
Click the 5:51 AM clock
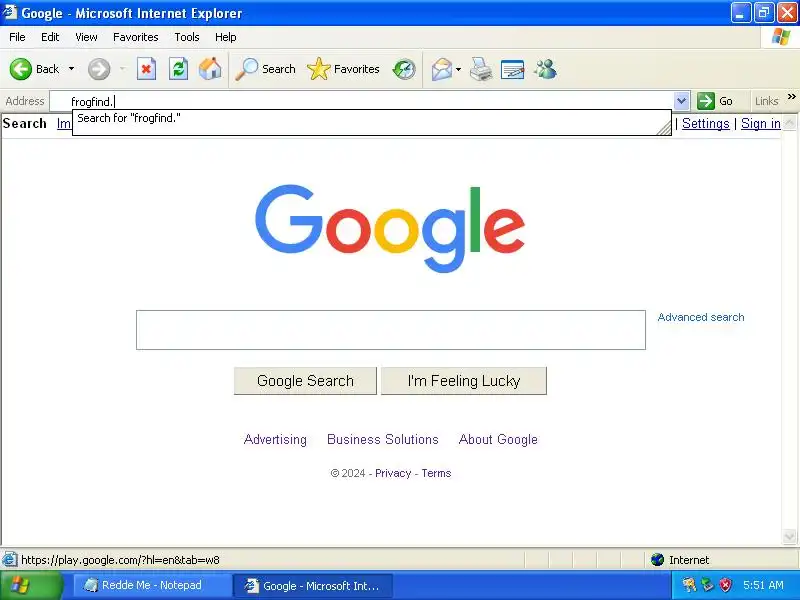763,585
